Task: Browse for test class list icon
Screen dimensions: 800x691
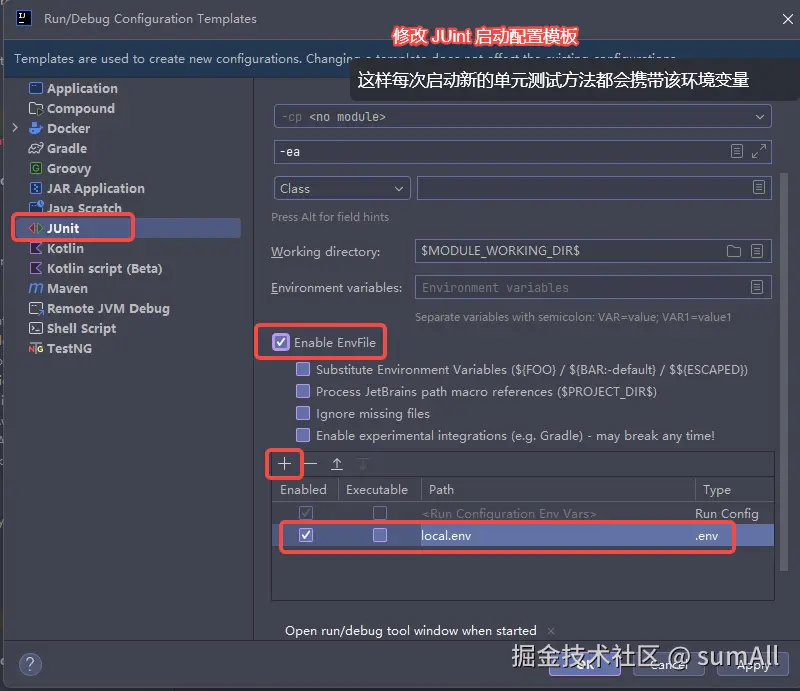Action: click(759, 187)
